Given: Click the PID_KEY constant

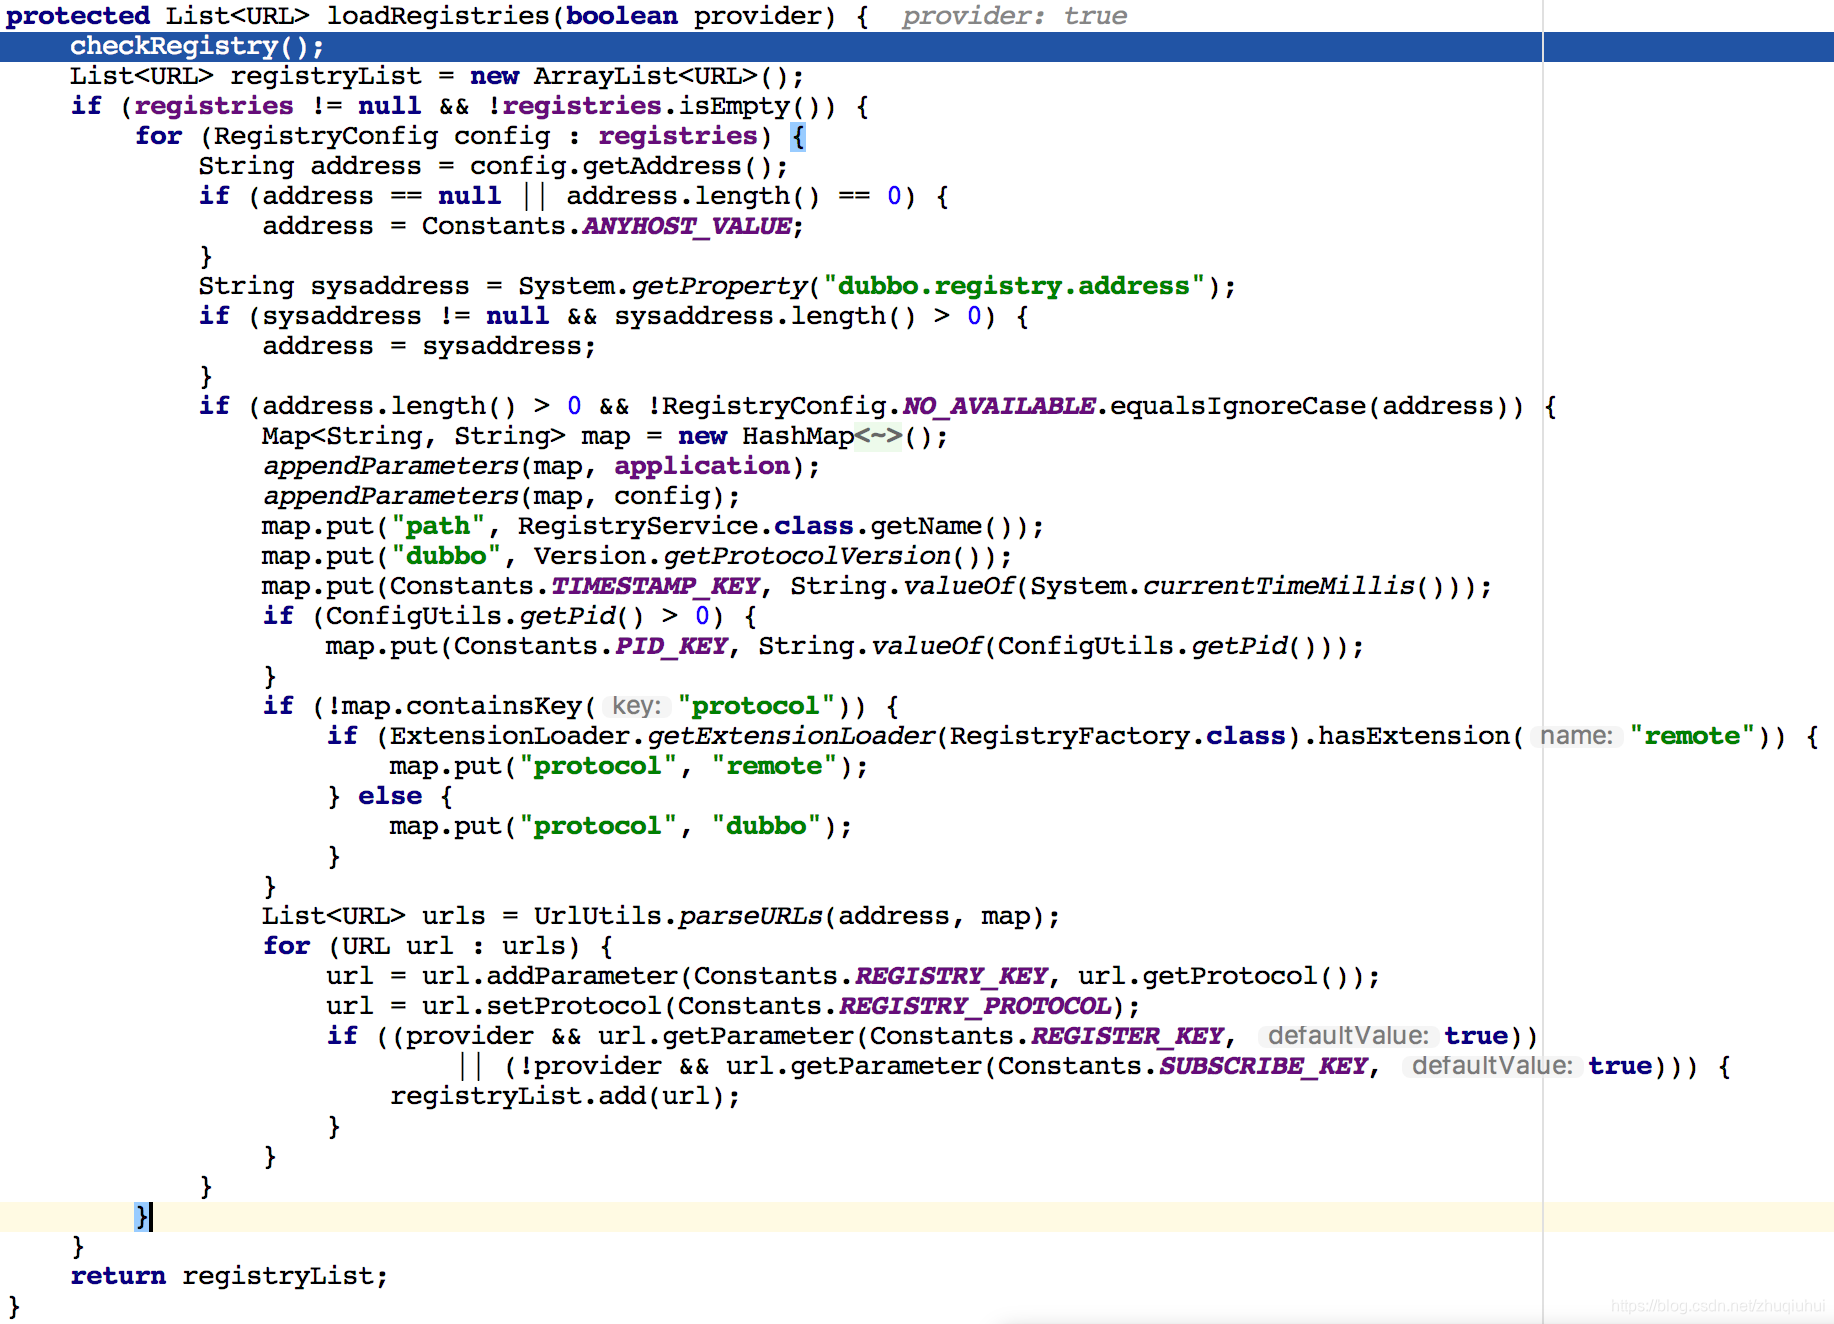Looking at the screenshot, I should click(x=671, y=646).
